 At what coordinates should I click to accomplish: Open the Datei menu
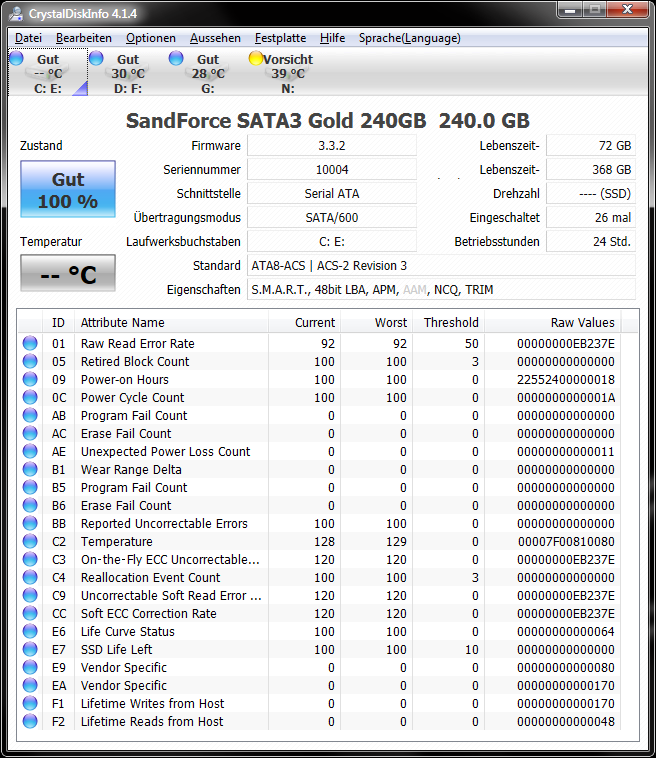coord(28,38)
